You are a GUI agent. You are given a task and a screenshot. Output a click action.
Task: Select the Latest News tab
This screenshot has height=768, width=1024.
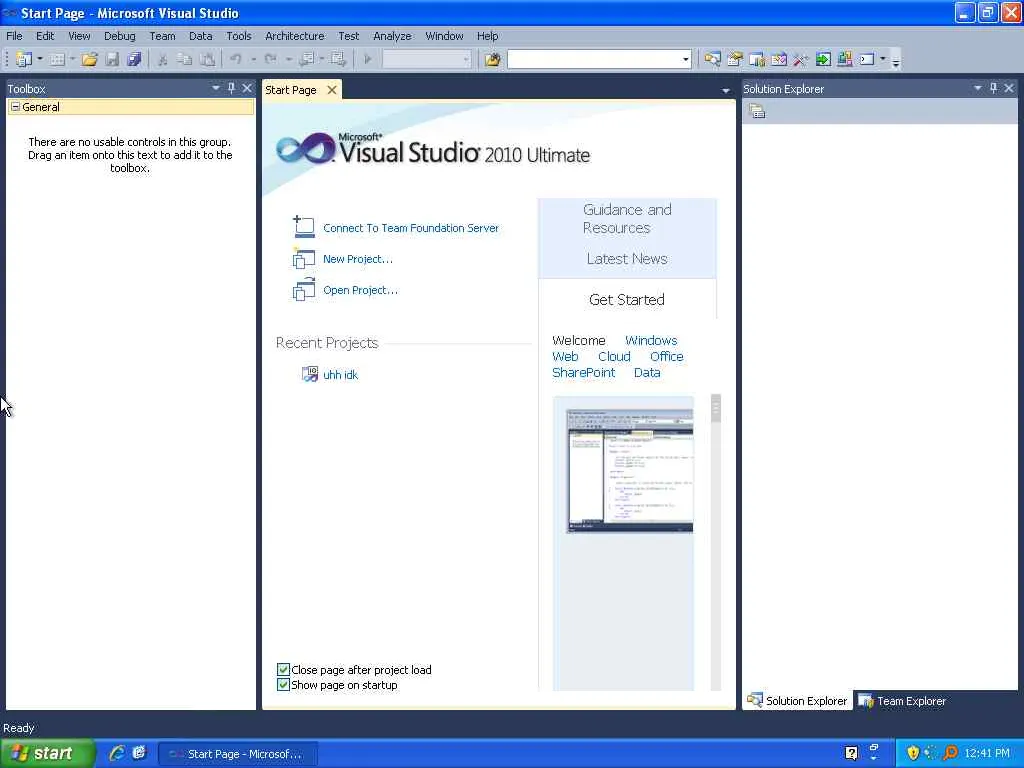pyautogui.click(x=627, y=259)
